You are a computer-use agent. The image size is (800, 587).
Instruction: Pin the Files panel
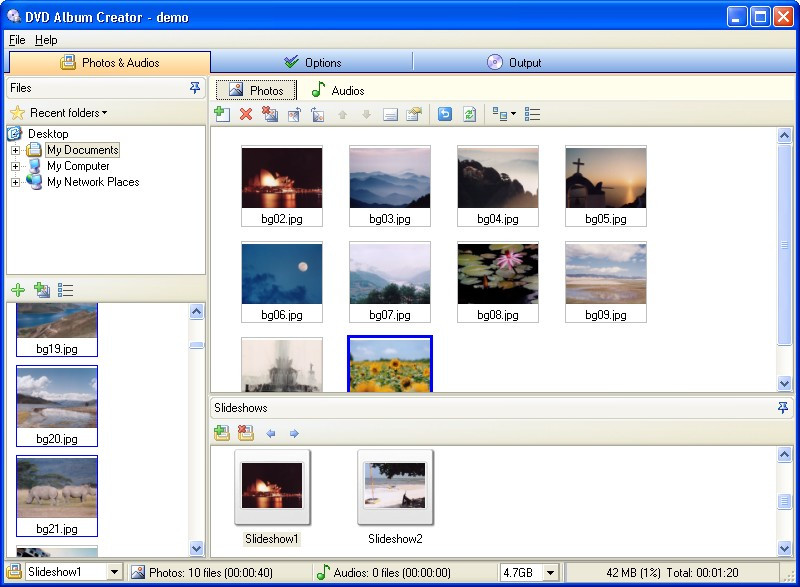click(x=195, y=88)
